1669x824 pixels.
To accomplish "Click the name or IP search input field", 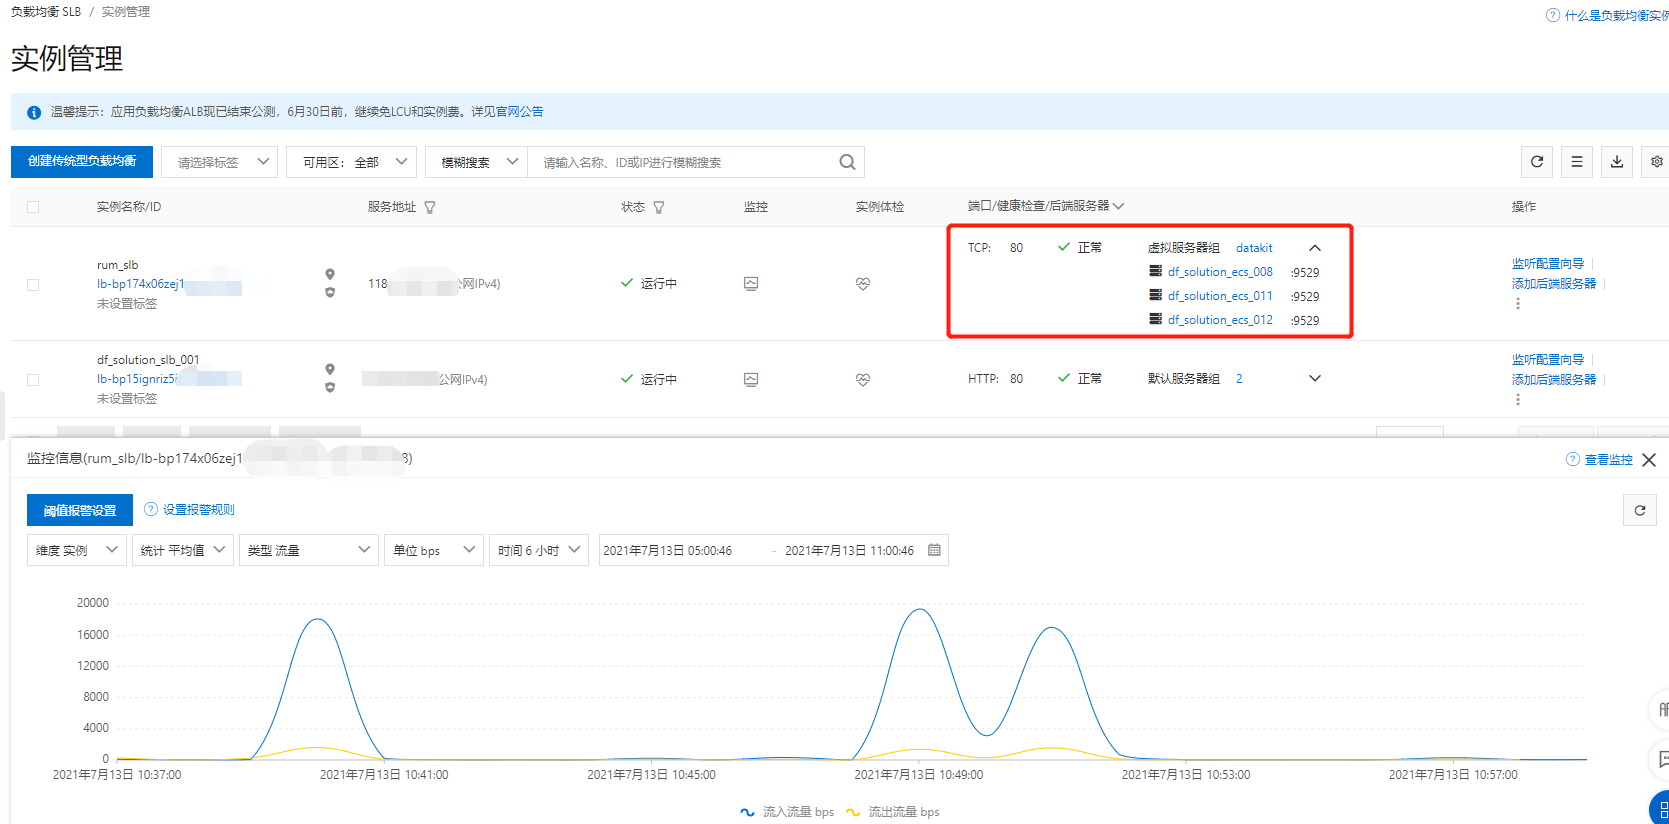I will click(x=684, y=162).
